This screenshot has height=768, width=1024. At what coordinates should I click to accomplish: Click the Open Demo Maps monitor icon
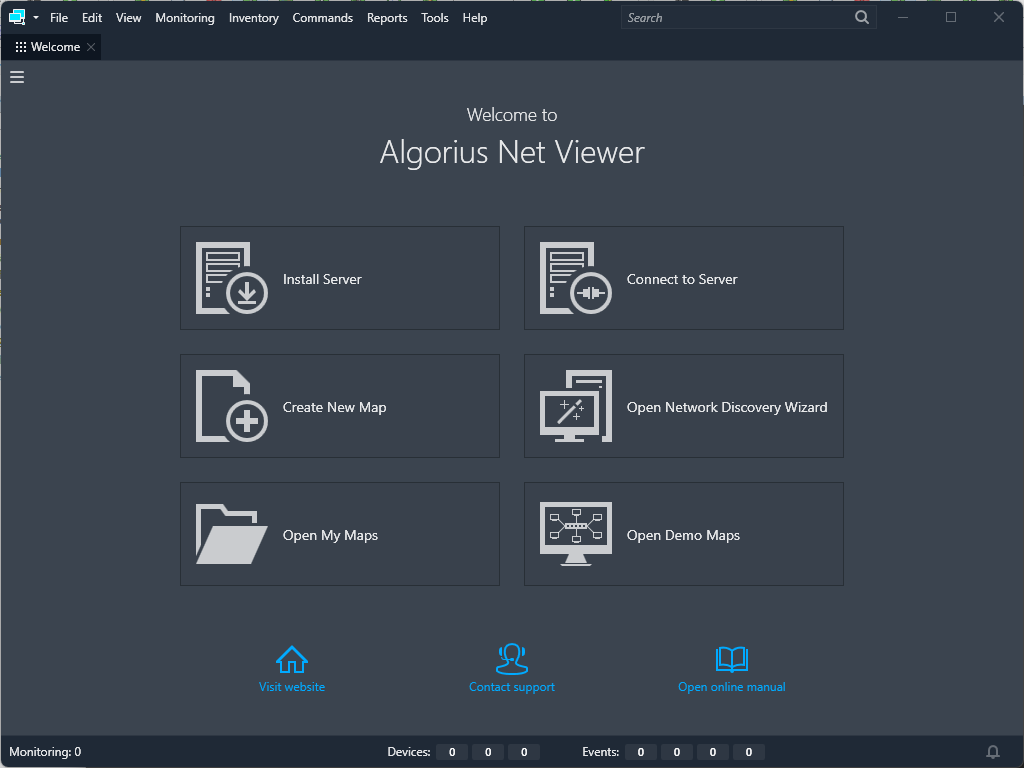[x=575, y=534]
